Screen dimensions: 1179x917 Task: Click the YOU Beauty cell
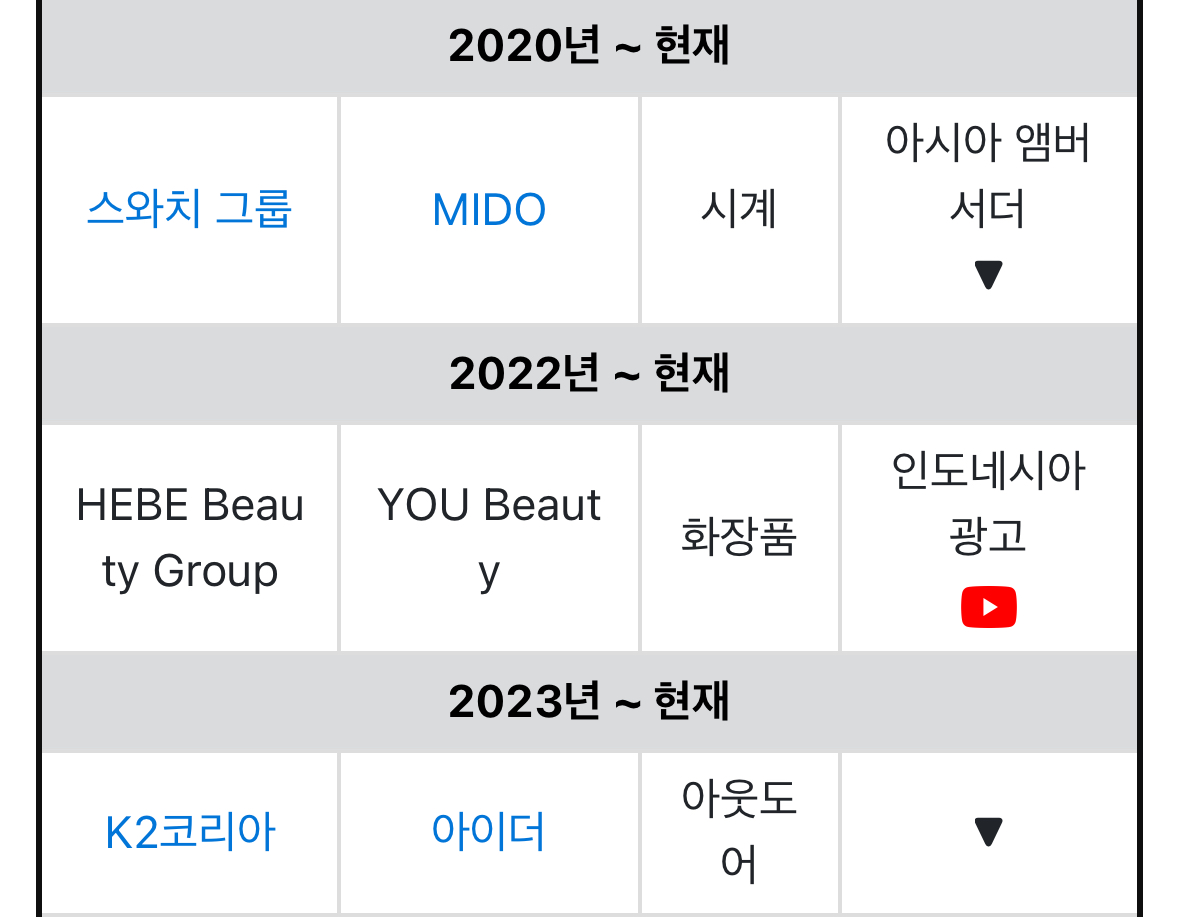pyautogui.click(x=489, y=537)
